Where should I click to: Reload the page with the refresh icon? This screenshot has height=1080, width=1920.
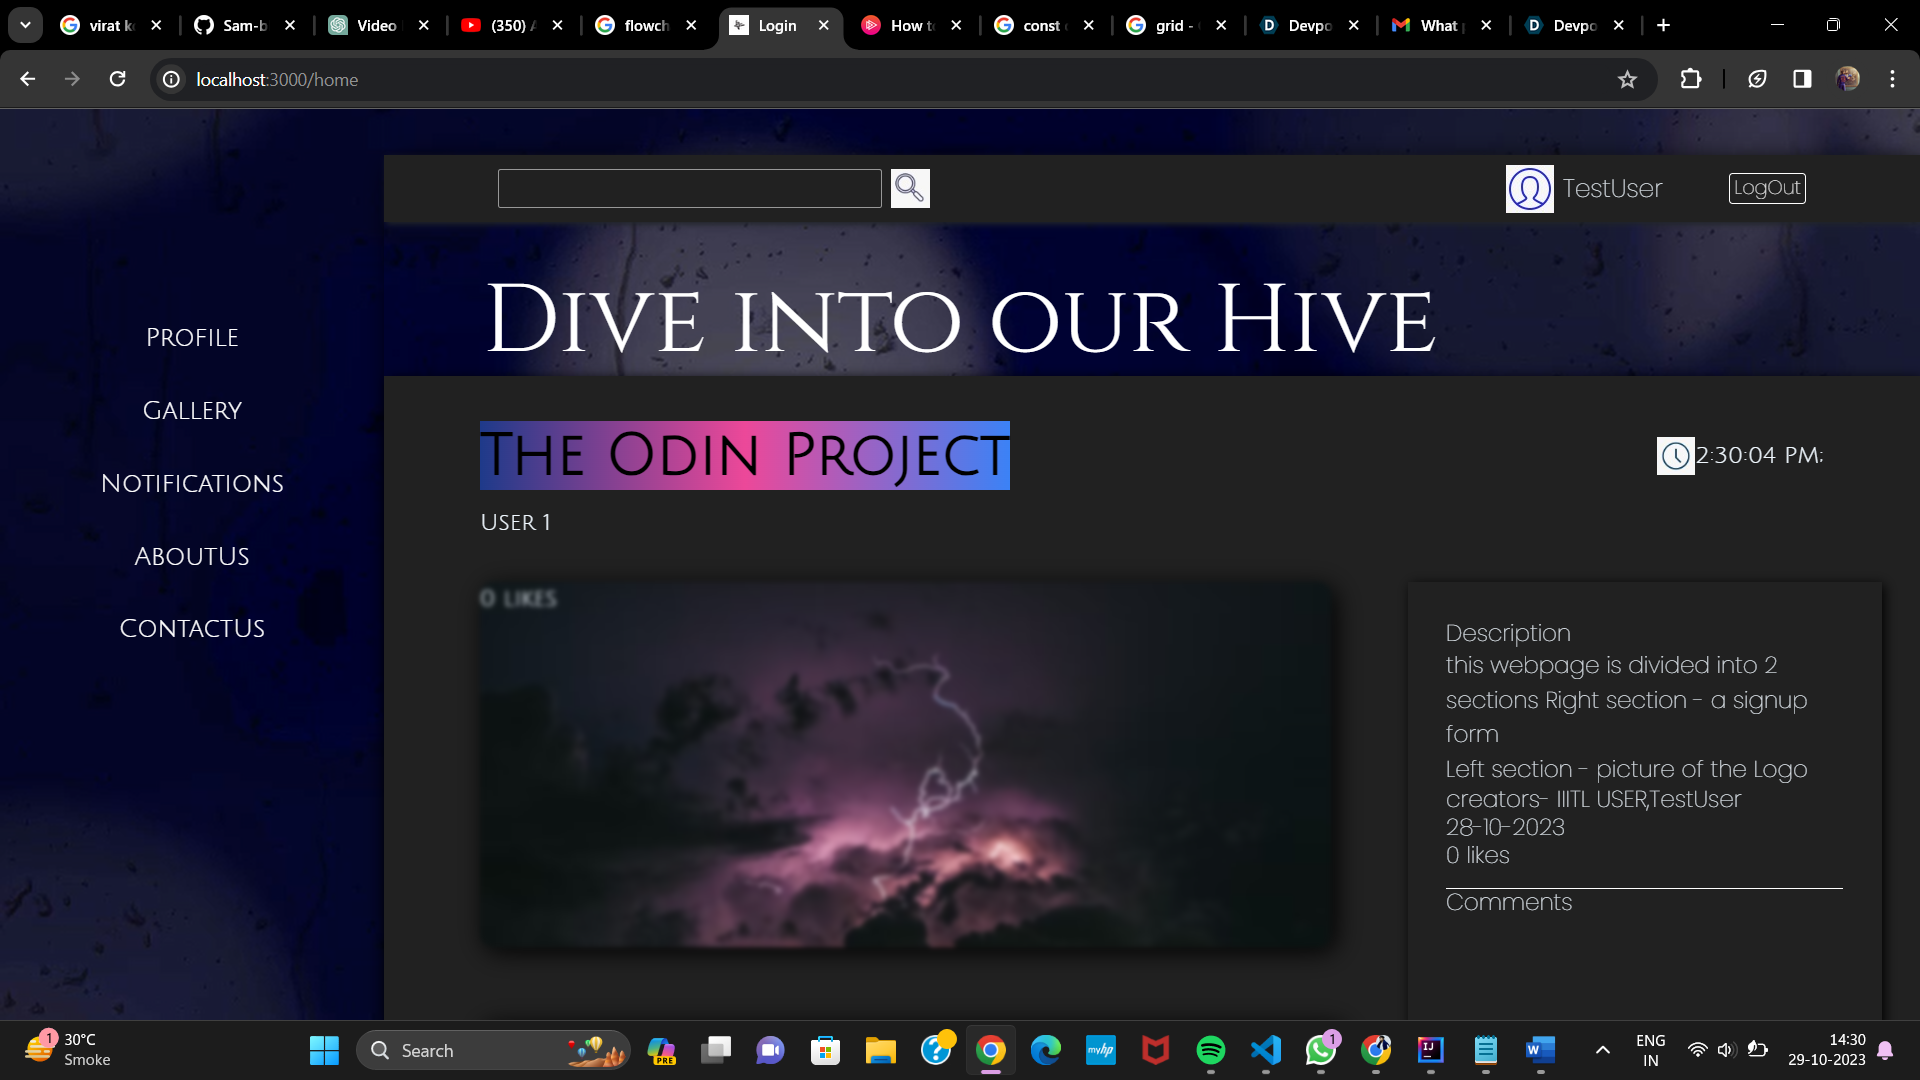click(x=117, y=79)
